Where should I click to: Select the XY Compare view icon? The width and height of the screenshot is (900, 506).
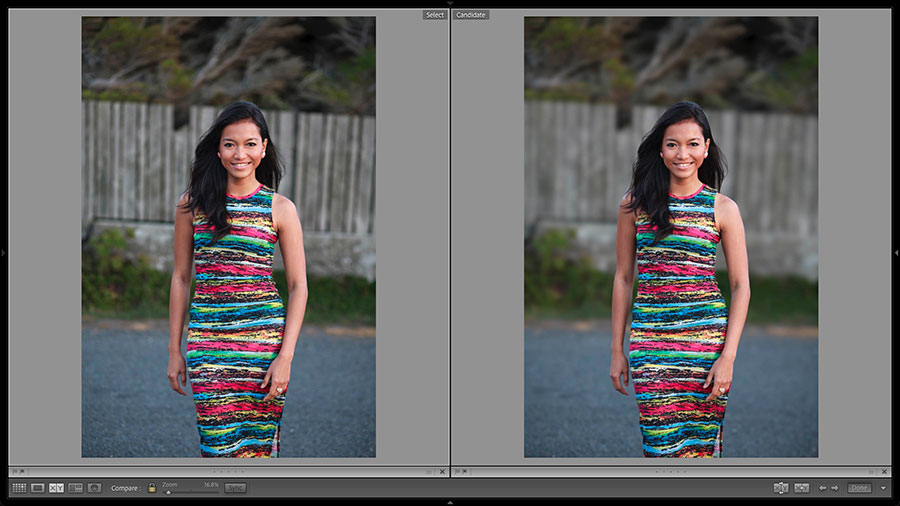point(56,488)
